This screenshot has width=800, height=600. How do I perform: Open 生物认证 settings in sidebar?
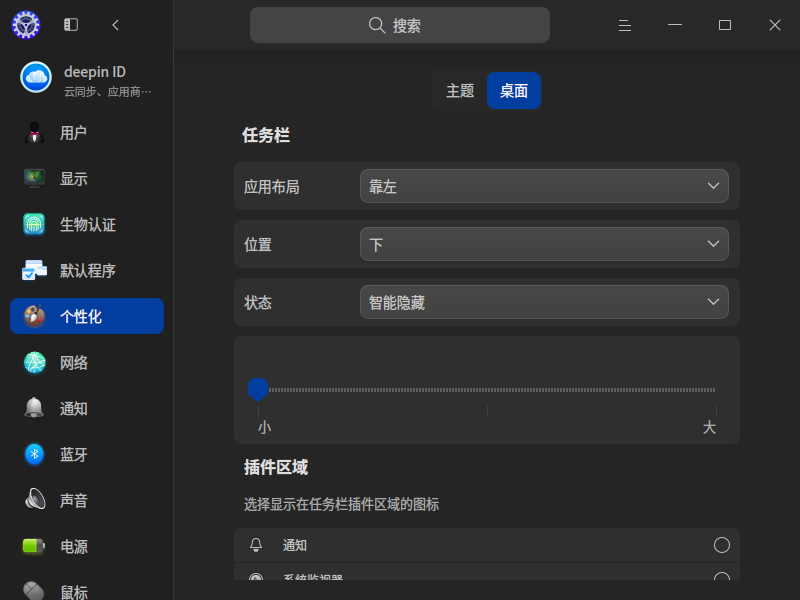[87, 224]
